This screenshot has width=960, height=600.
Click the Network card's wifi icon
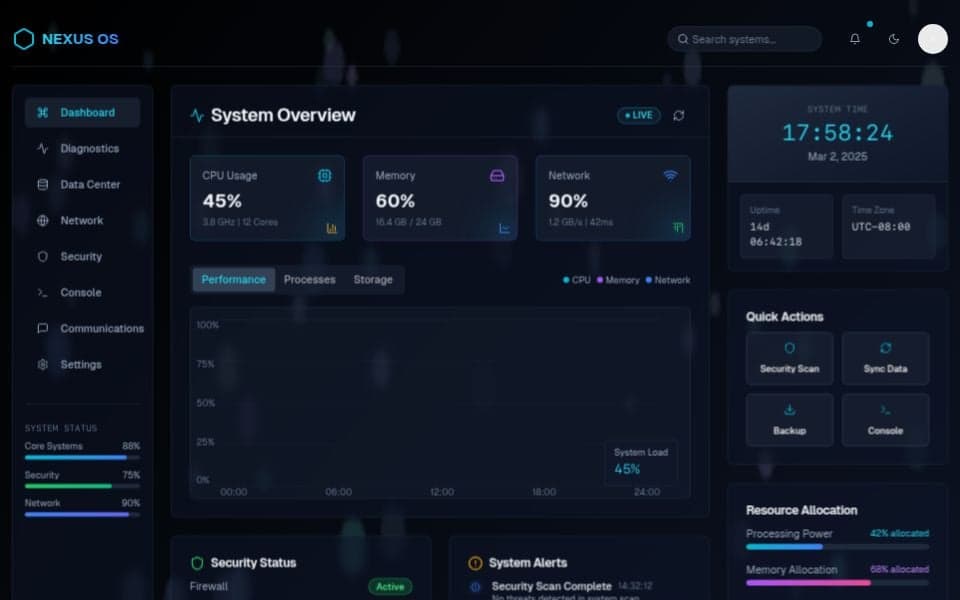(x=670, y=175)
